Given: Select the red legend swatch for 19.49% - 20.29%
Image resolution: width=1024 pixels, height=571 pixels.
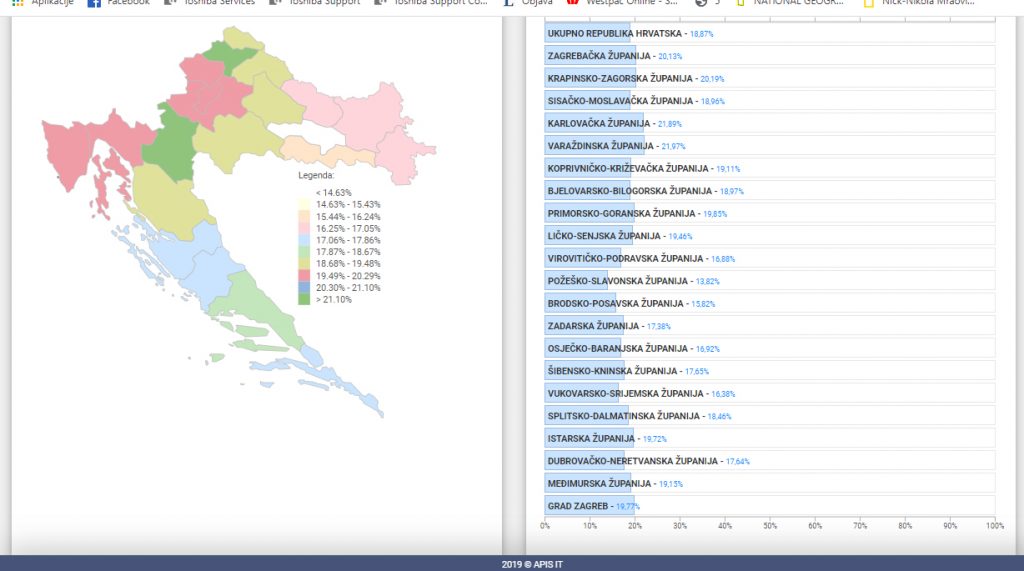Looking at the screenshot, I should (x=306, y=275).
